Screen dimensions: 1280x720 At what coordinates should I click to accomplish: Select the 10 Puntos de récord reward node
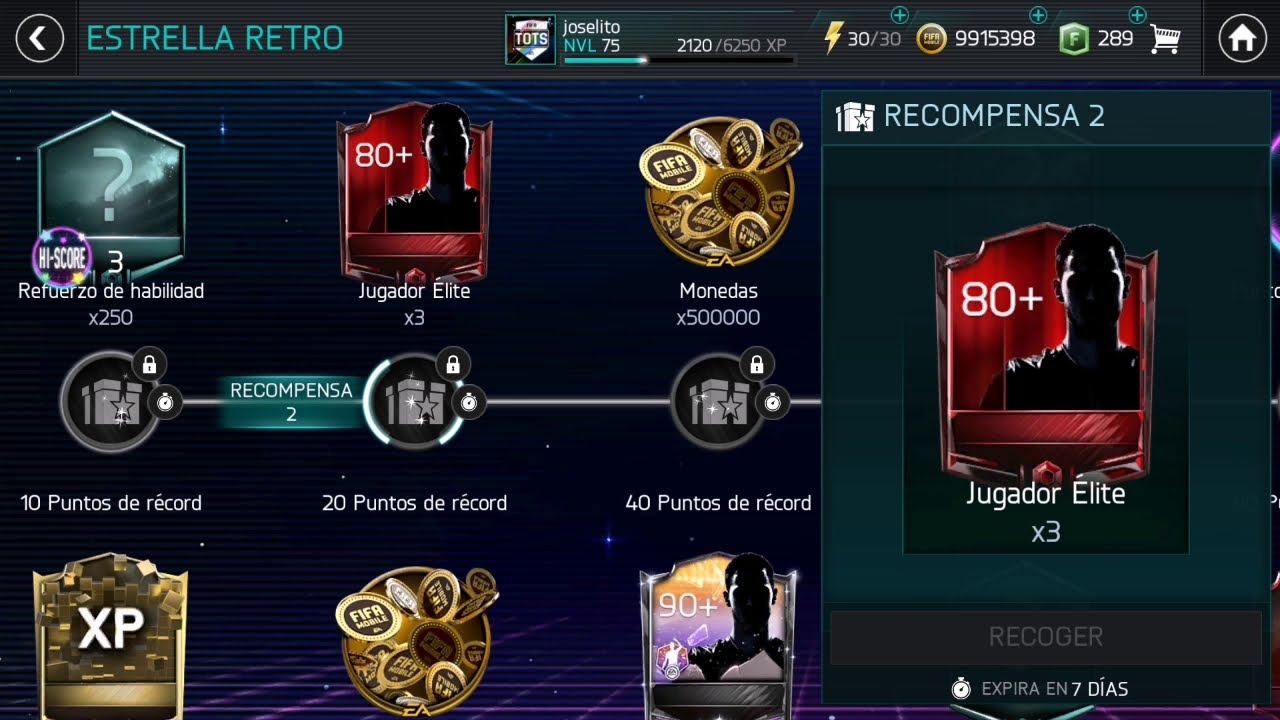click(111, 402)
